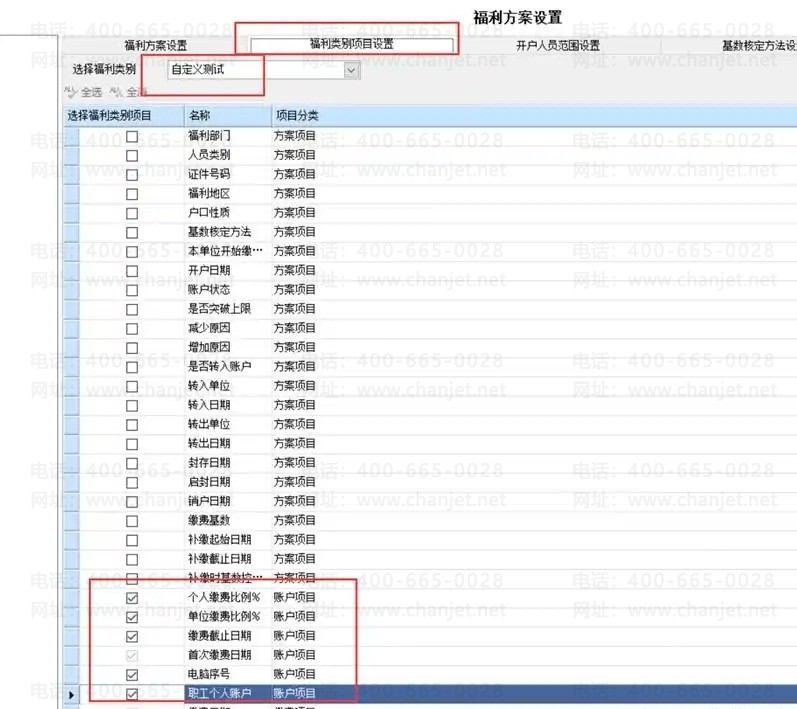Uncheck the 个人缴费比例% checkbox
Viewport: 797px width, 709px height.
(132, 598)
